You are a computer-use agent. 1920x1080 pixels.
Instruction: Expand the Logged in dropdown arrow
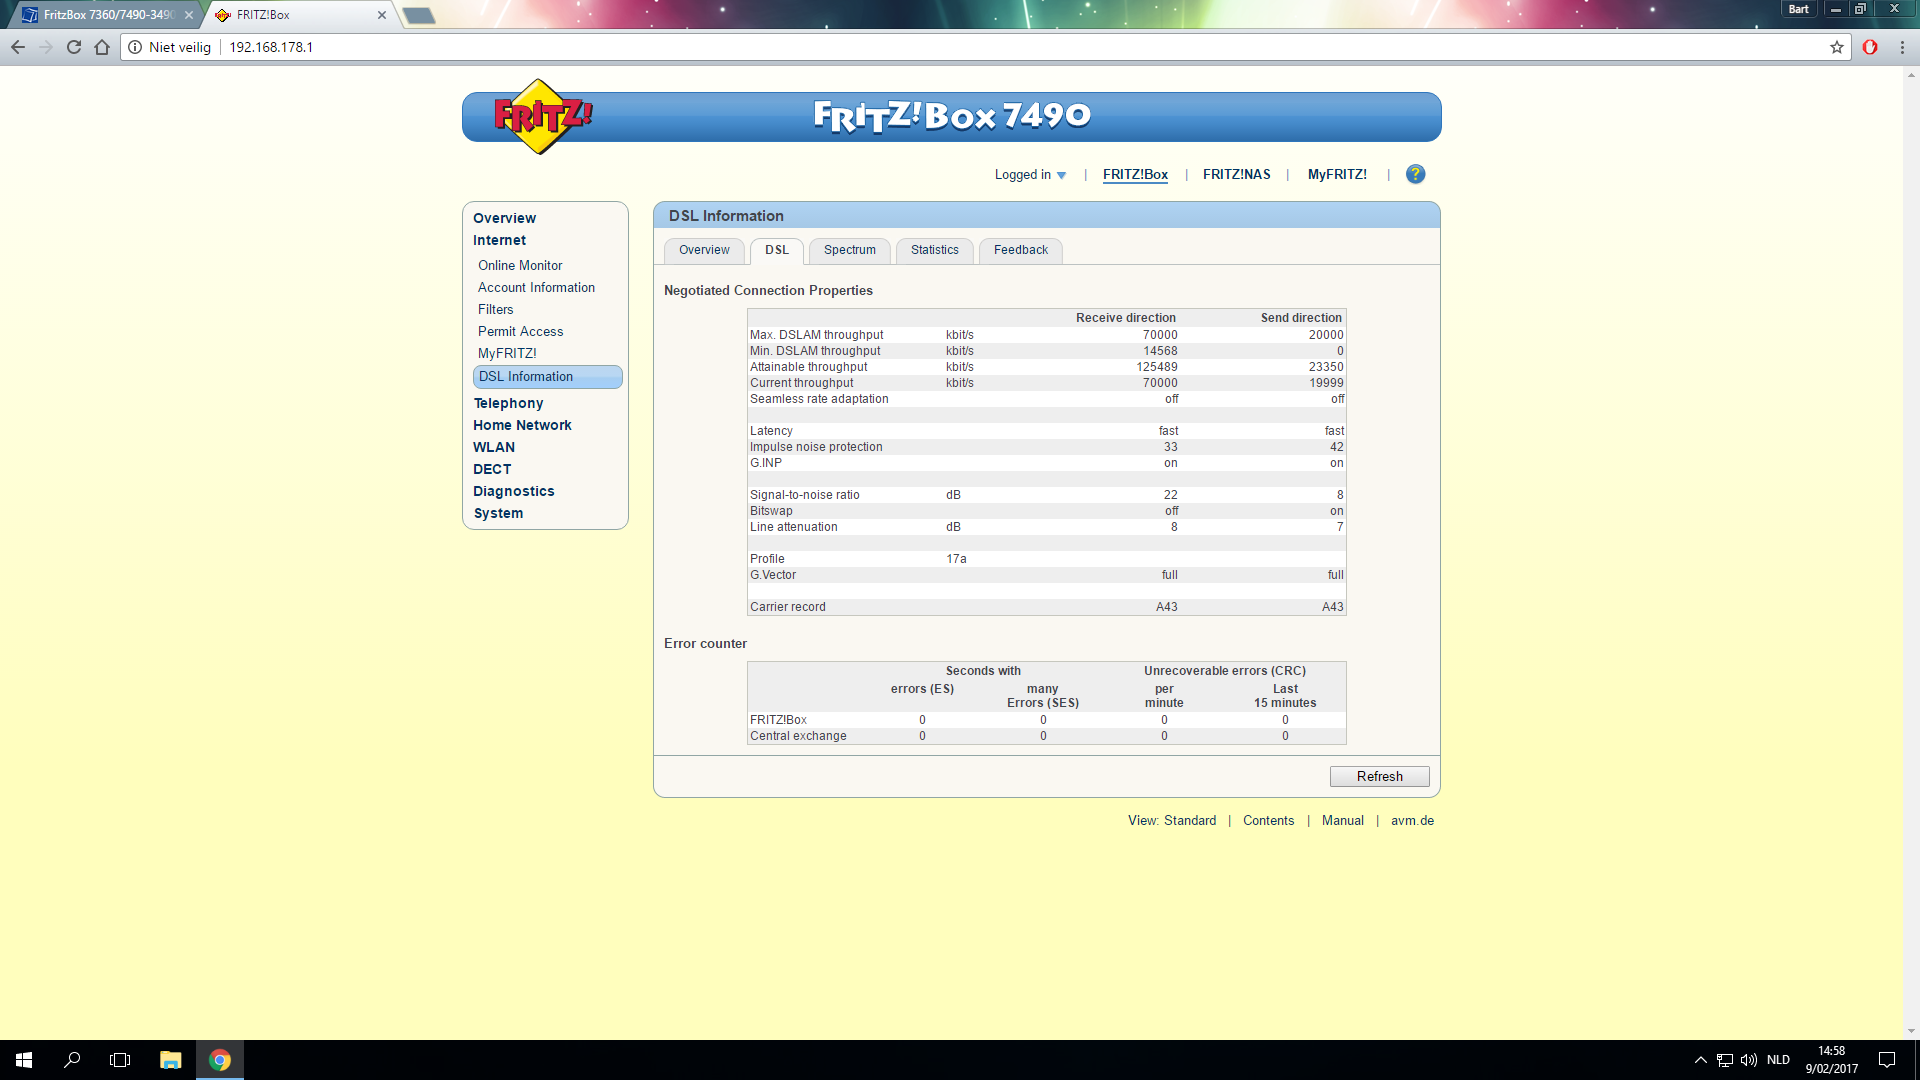tap(1061, 175)
